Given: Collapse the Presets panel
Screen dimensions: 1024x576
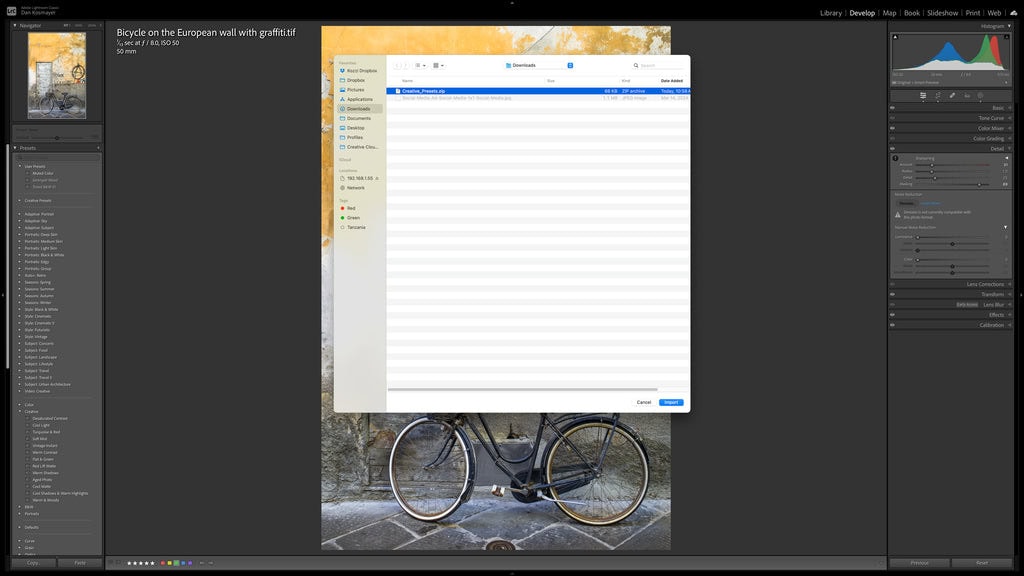Looking at the screenshot, I should [15, 148].
